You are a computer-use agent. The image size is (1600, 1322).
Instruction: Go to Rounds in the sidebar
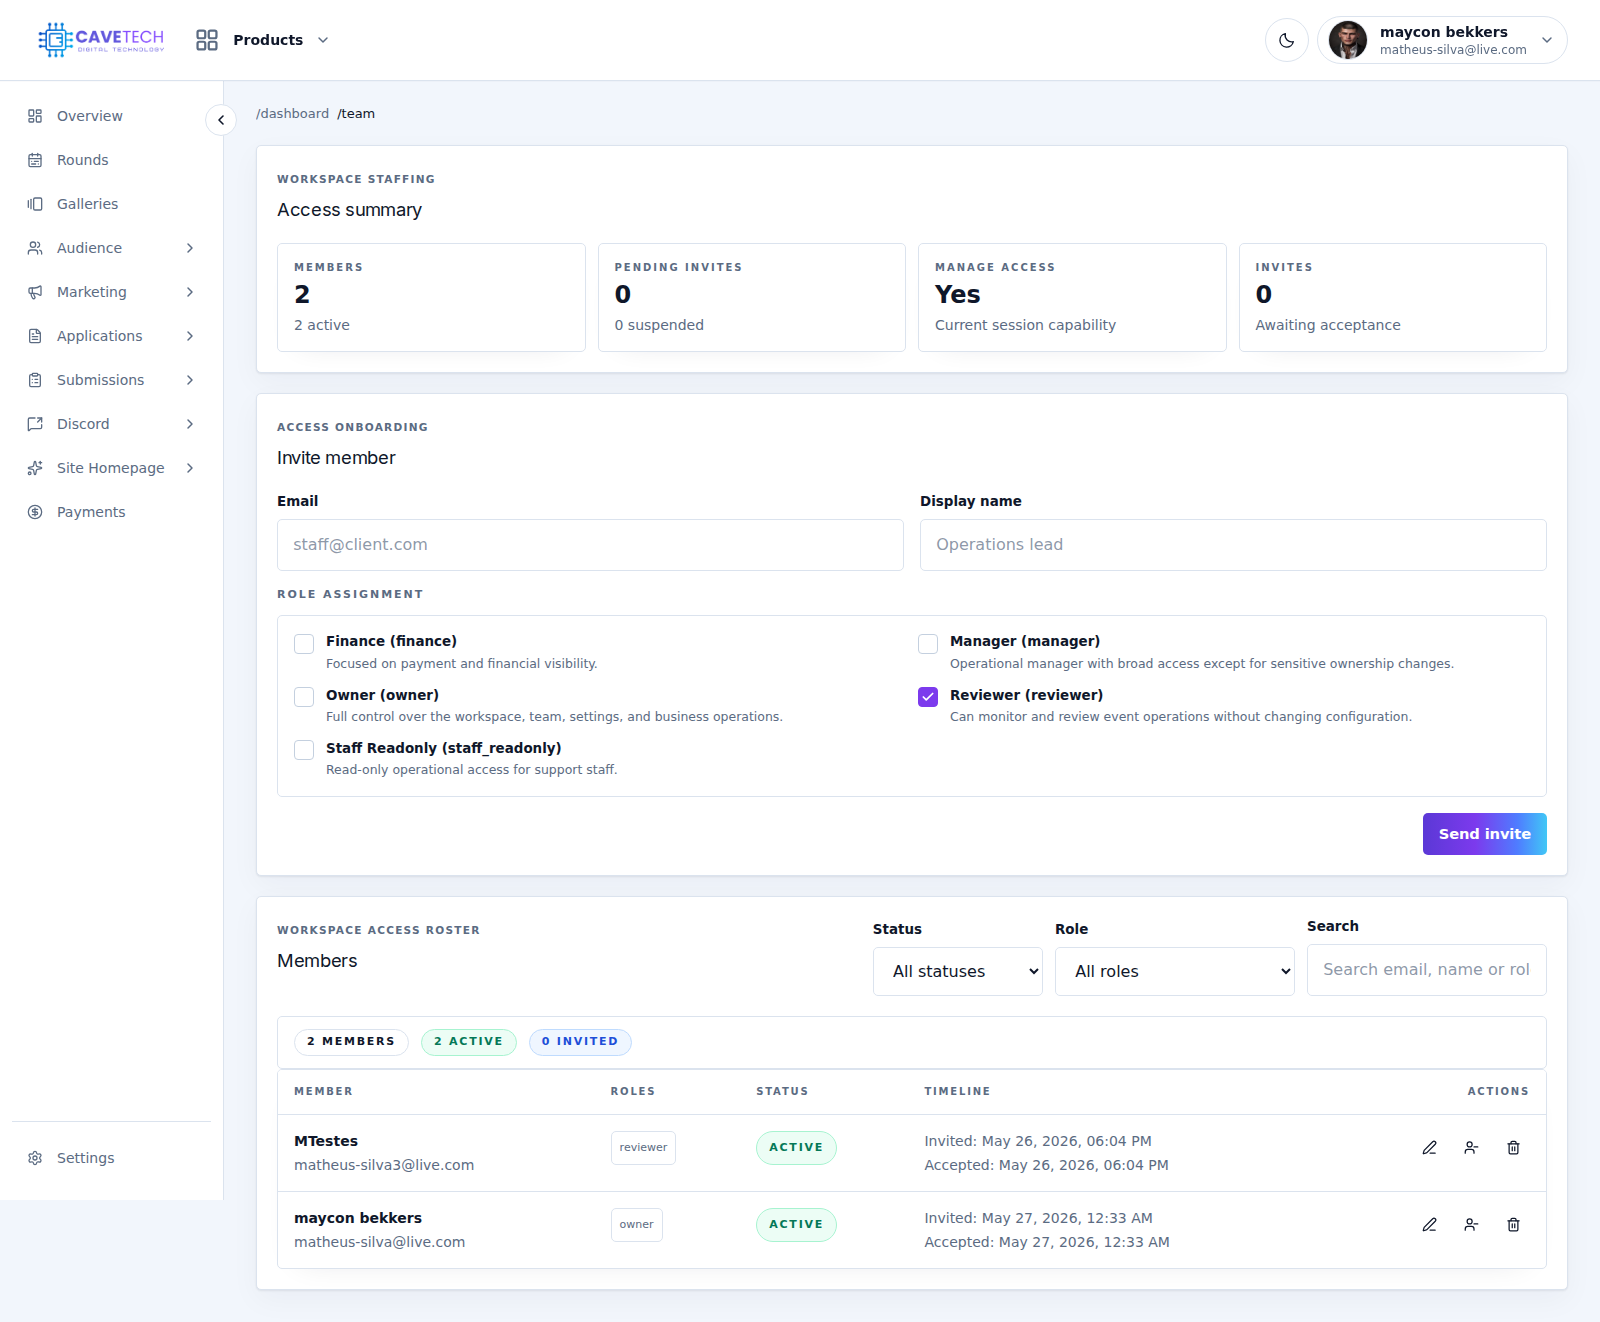point(111,160)
